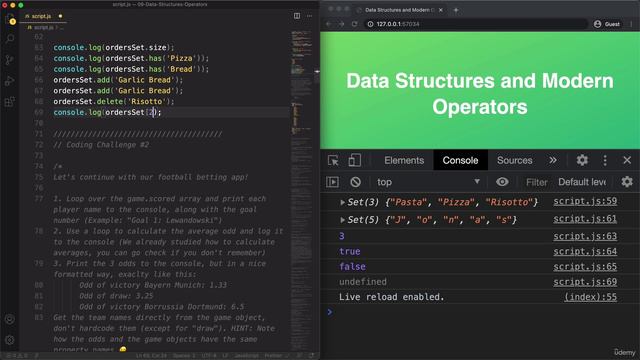Viewport: 640px width, 360px height.
Task: Expand the Set(3) console entry
Action: pos(342,202)
